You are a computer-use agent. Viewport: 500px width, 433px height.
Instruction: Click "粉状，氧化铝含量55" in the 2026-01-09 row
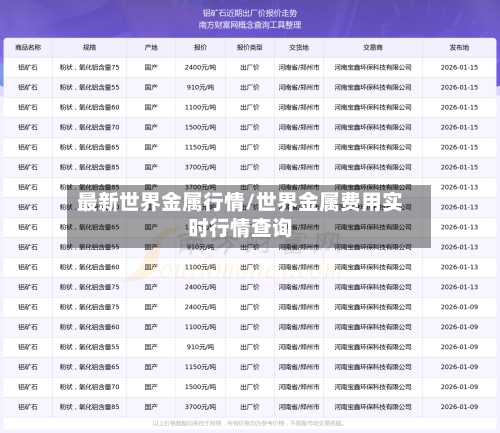click(89, 347)
